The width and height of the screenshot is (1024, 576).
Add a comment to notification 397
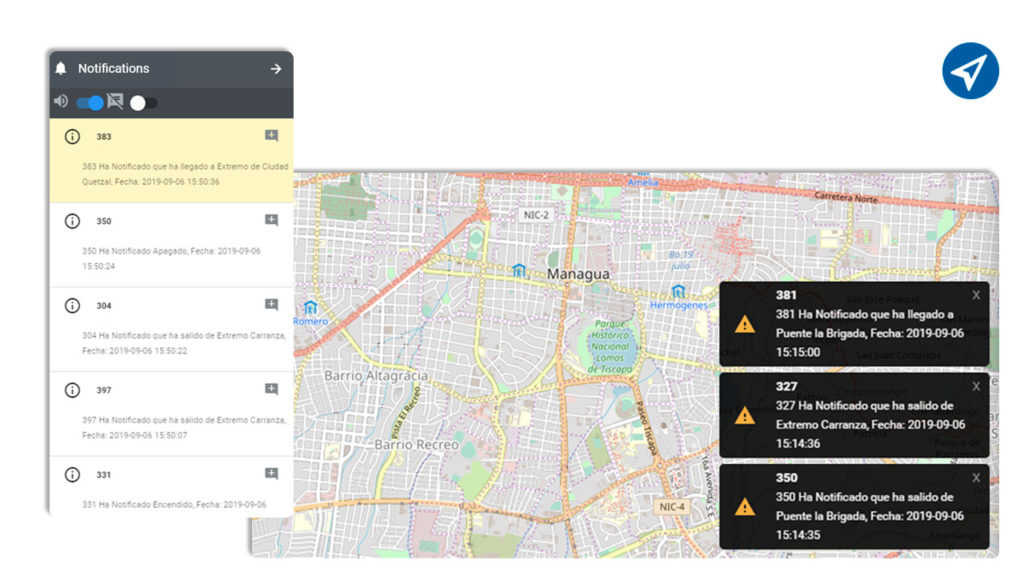pyautogui.click(x=272, y=389)
